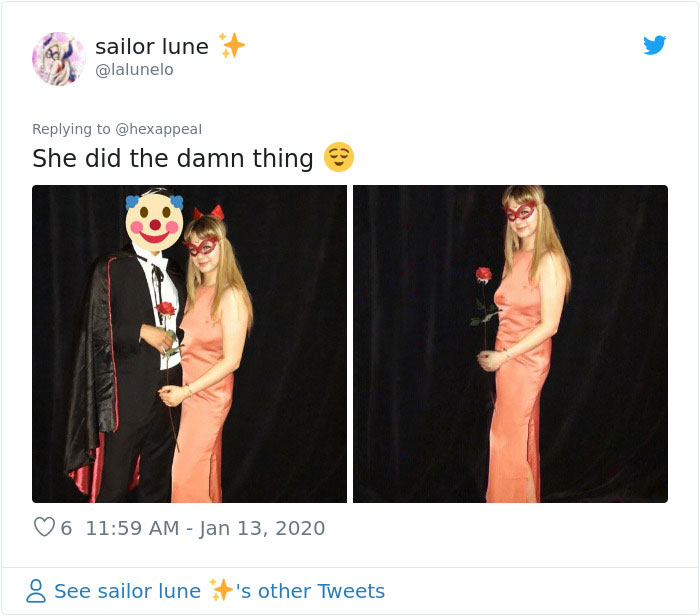Click the sparkles emoji beside the display name
Image resolution: width=700 pixels, height=616 pixels.
pos(232,46)
